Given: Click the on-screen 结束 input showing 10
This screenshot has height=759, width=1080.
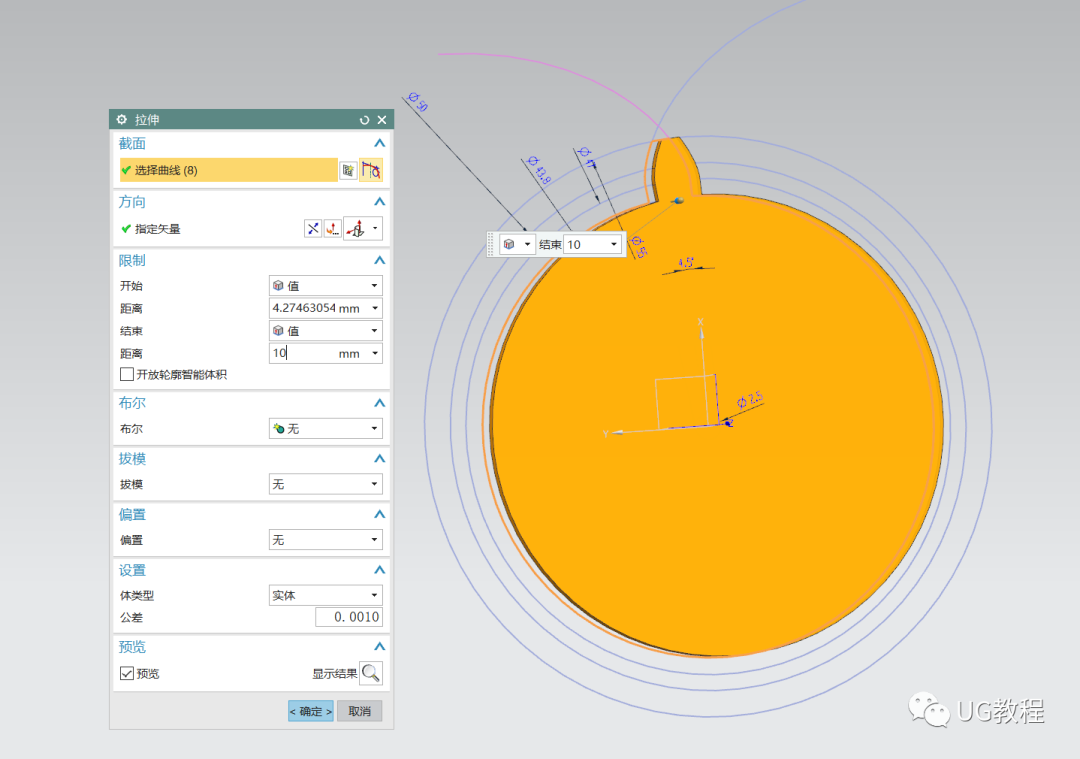Looking at the screenshot, I should coord(585,244).
